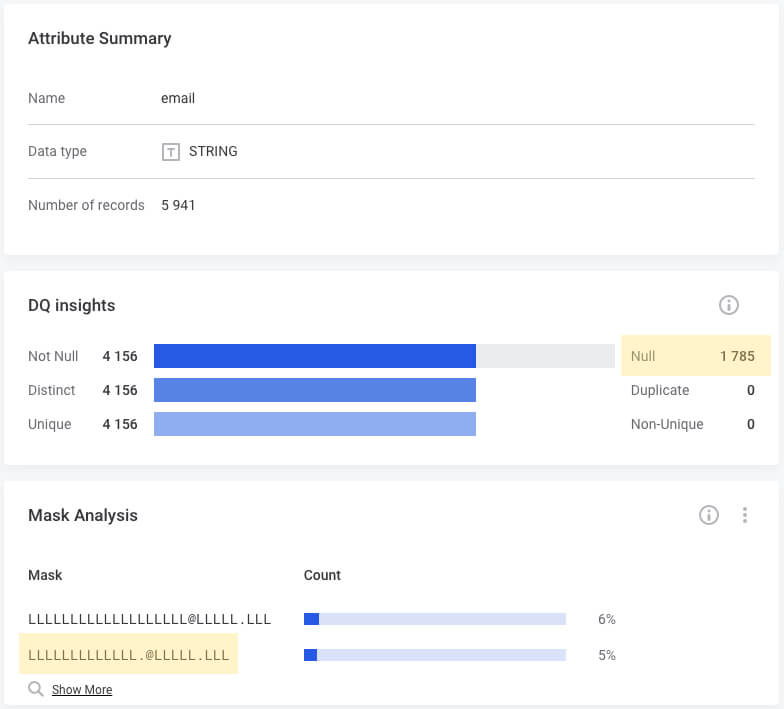The height and width of the screenshot is (709, 784).
Task: Click the STRING data type icon
Action: coord(171,152)
